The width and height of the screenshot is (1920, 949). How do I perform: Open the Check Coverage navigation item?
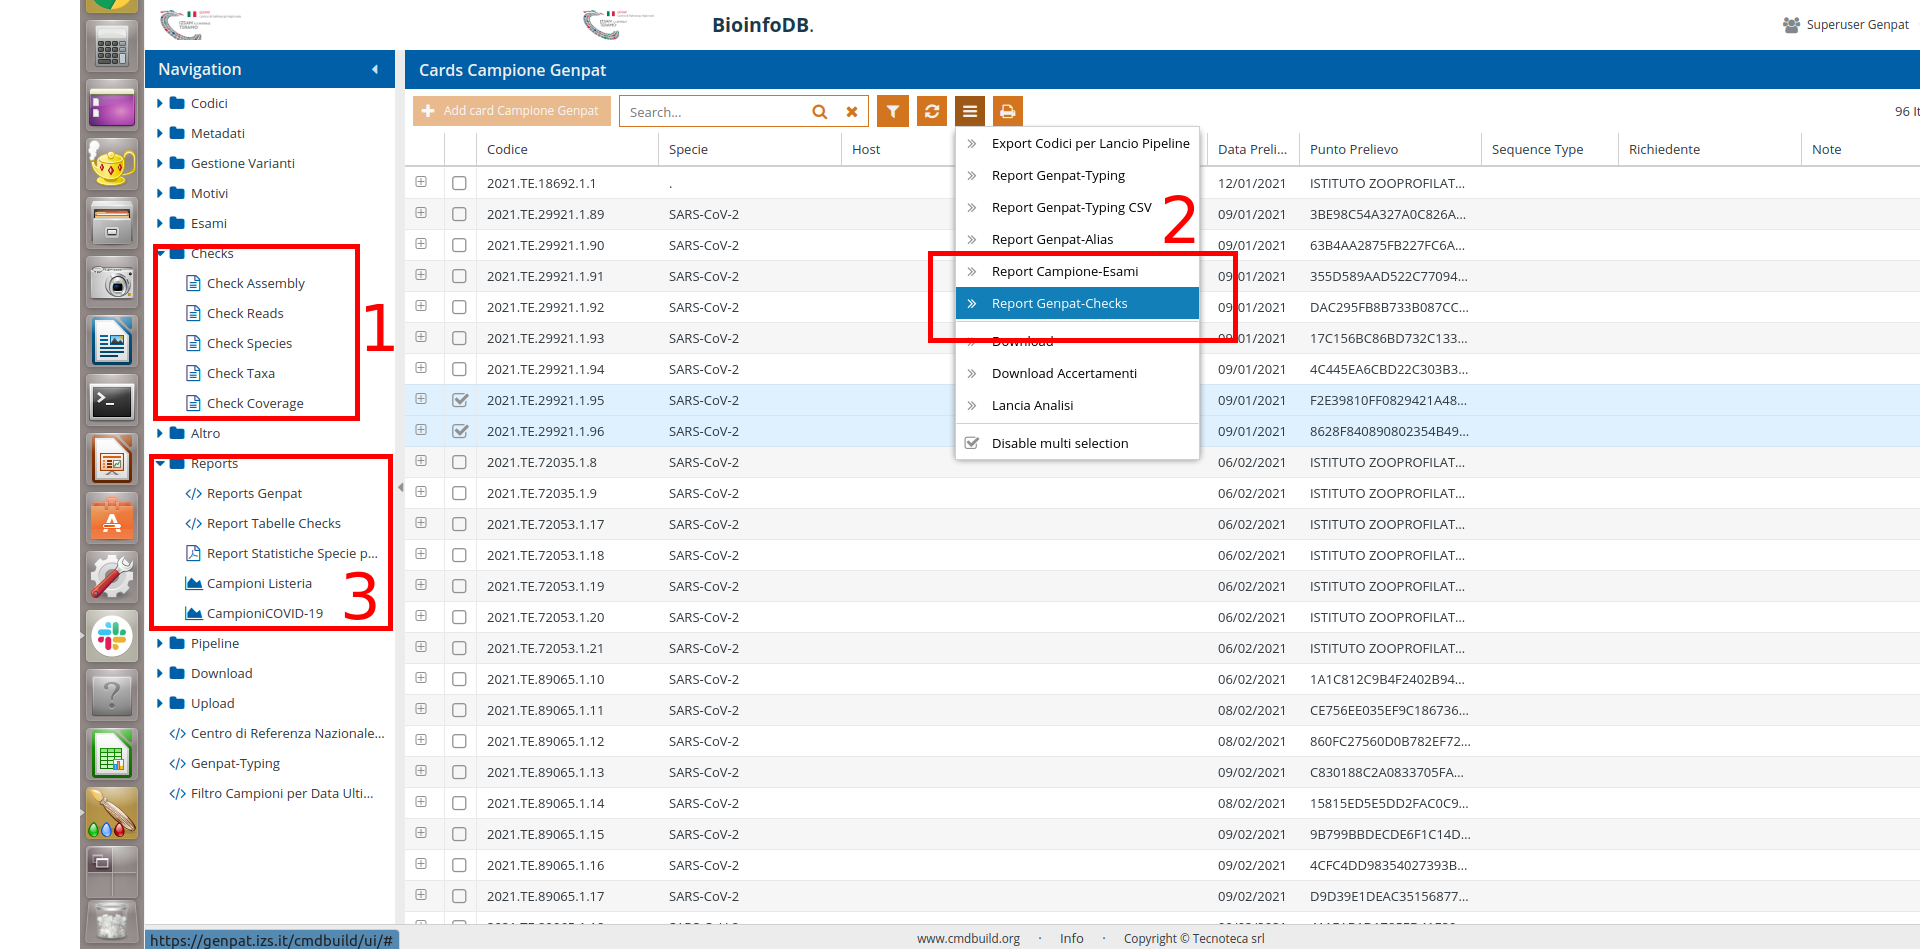[255, 403]
